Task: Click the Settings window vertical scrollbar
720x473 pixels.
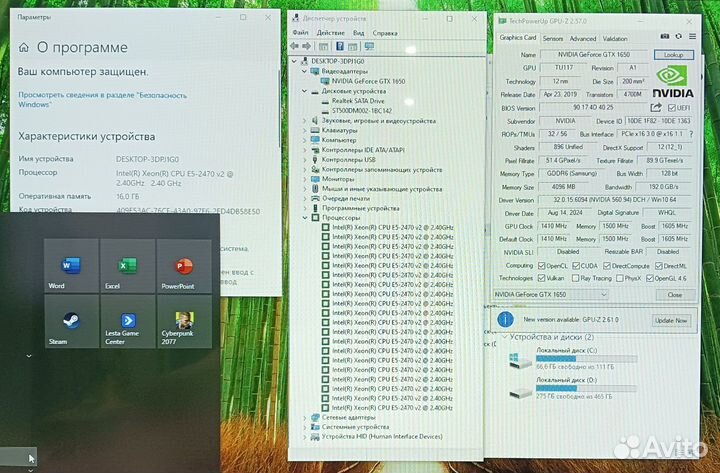Action: coord(278,108)
